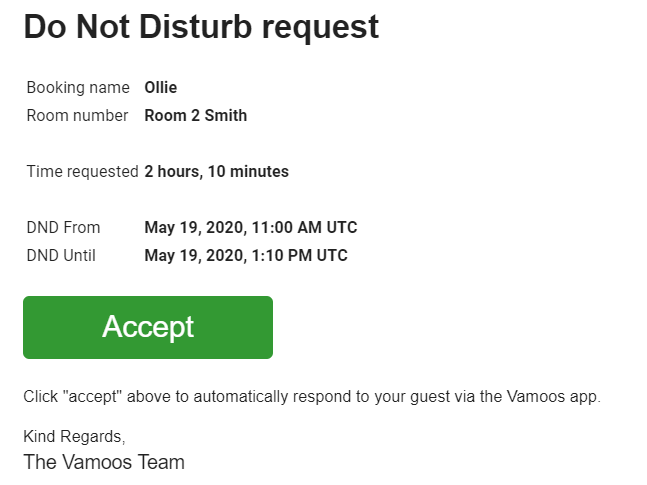Select the Room 2 Smith value
The height and width of the screenshot is (485, 647).
(196, 116)
